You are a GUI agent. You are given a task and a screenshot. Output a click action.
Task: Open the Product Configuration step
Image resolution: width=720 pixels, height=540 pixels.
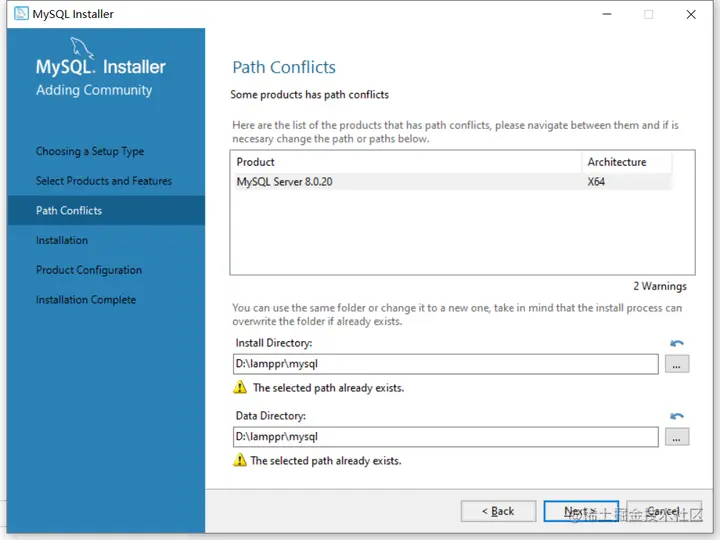(89, 270)
